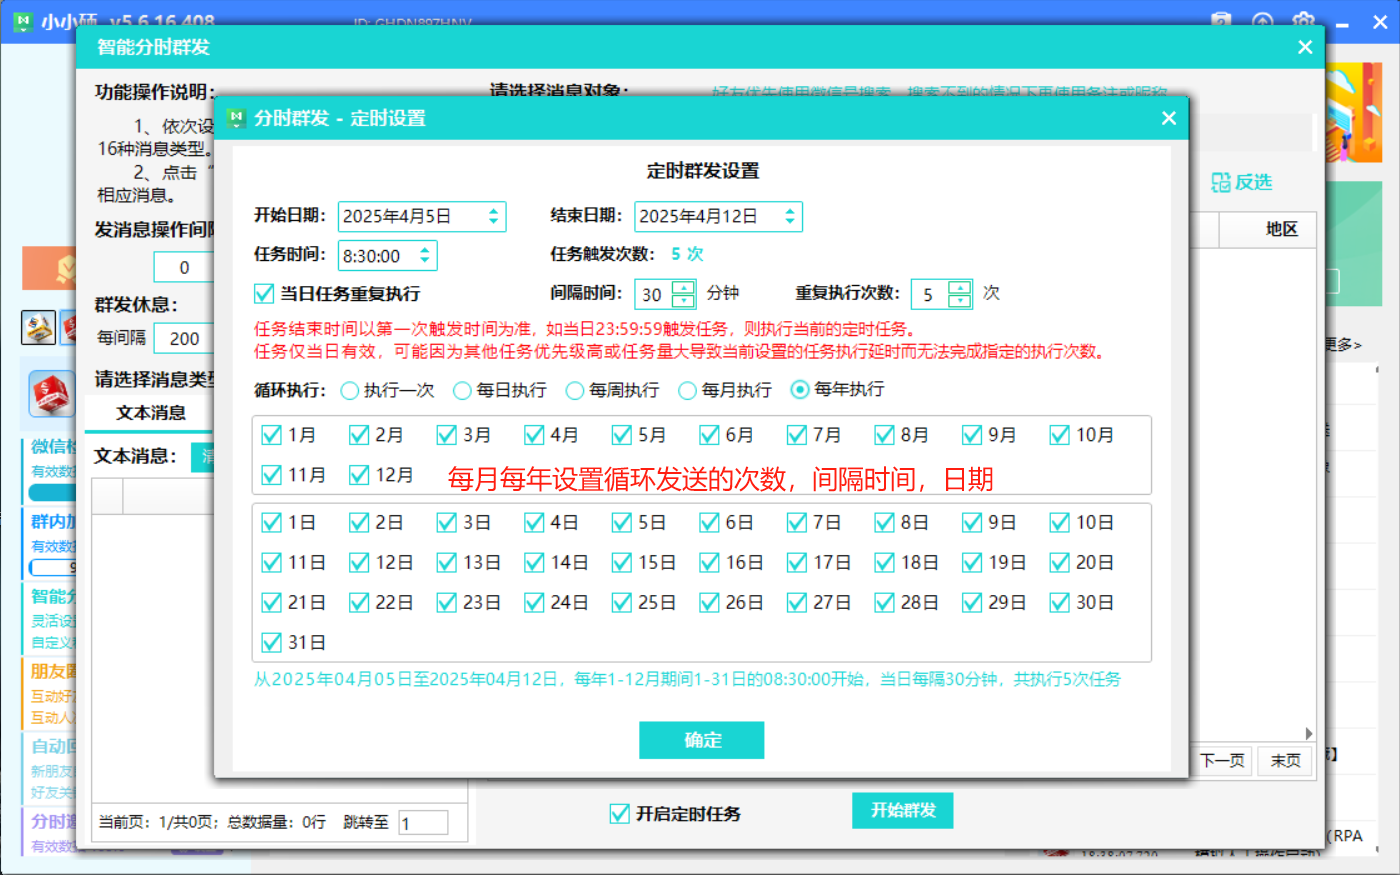This screenshot has width=1400, height=875.
Task: Open settings gear in the title bar
Action: (x=1303, y=21)
